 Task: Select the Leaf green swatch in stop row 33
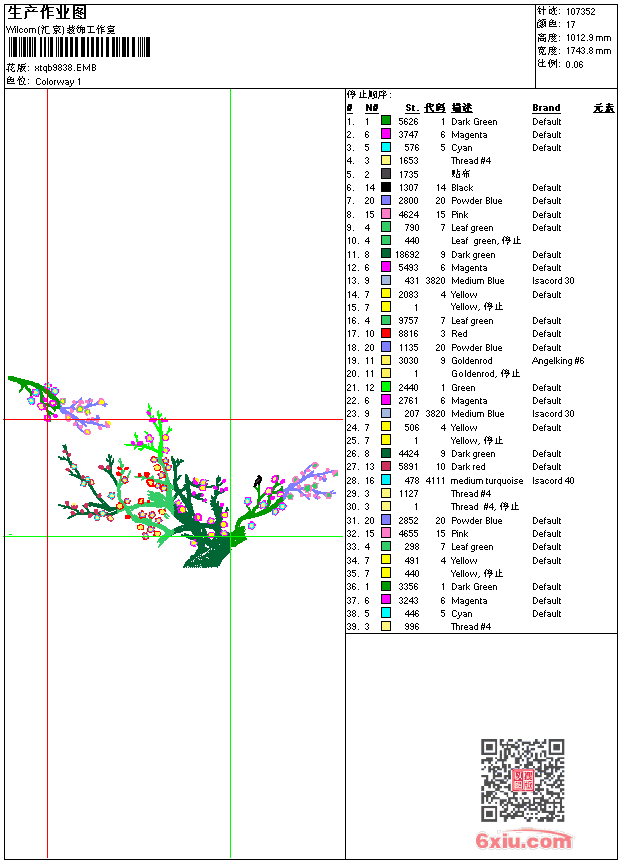click(x=386, y=546)
